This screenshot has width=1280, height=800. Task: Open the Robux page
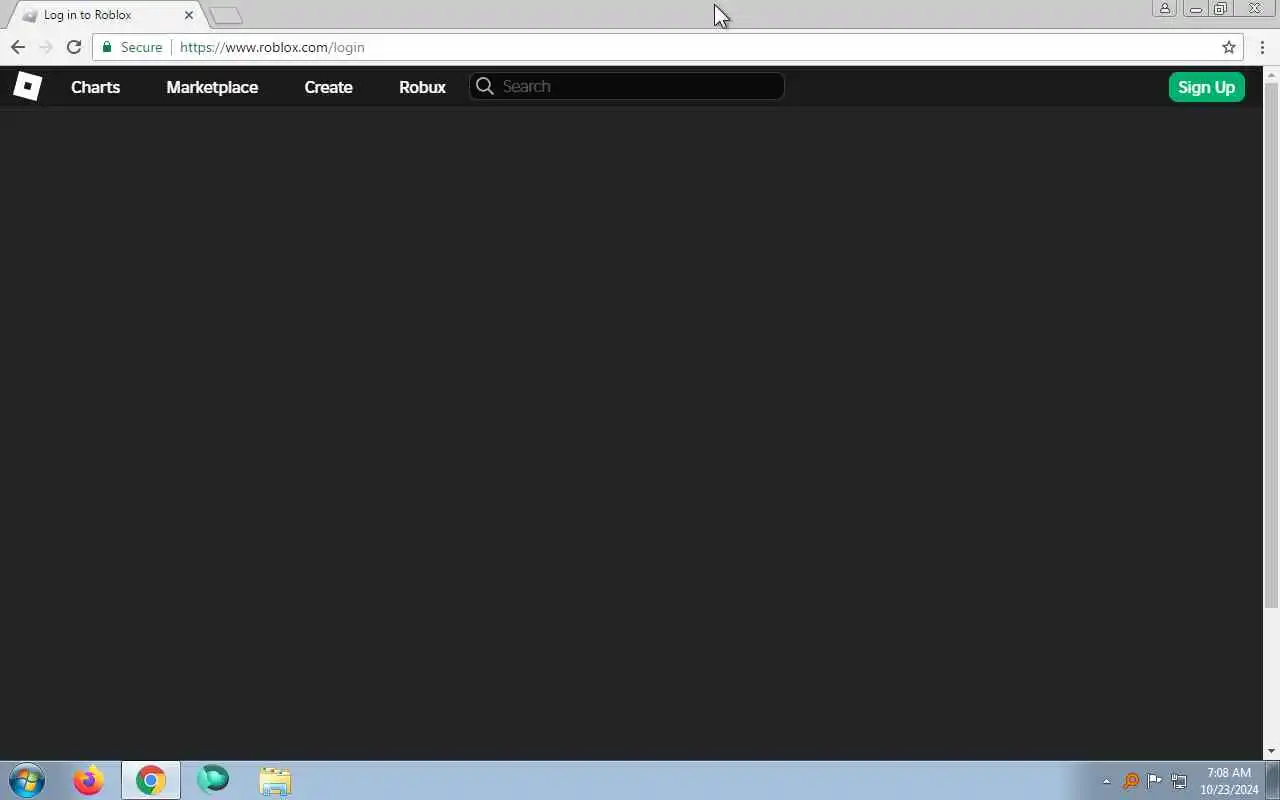[x=422, y=87]
